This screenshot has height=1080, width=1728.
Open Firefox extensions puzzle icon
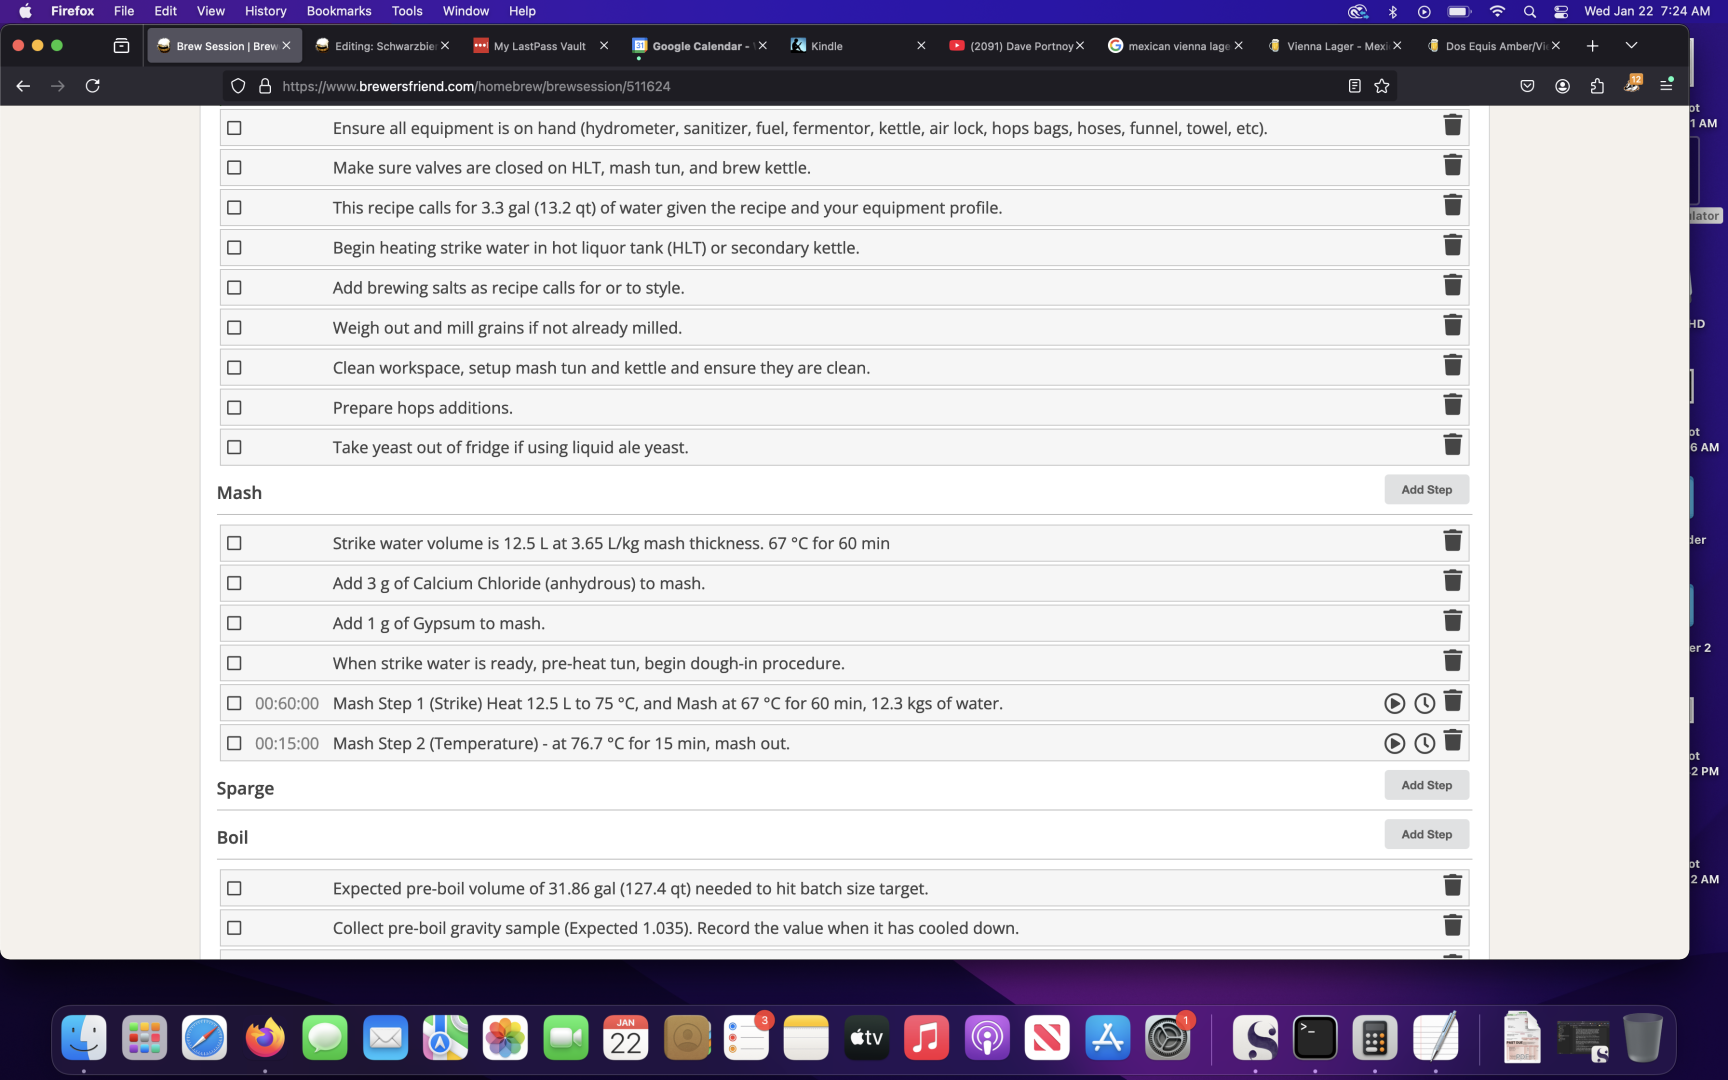pyautogui.click(x=1597, y=86)
